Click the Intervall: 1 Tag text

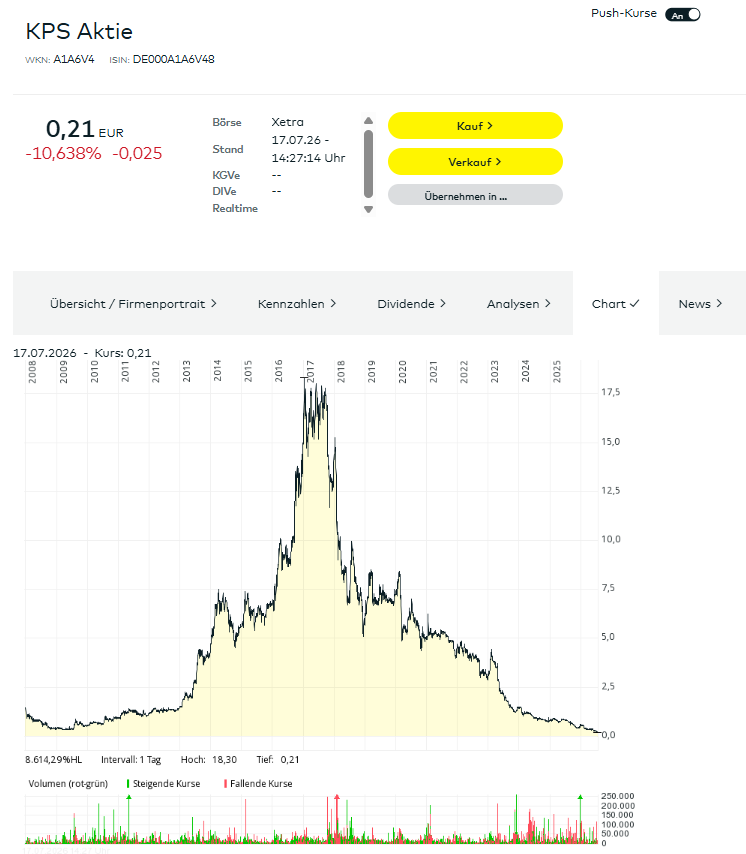pos(131,760)
